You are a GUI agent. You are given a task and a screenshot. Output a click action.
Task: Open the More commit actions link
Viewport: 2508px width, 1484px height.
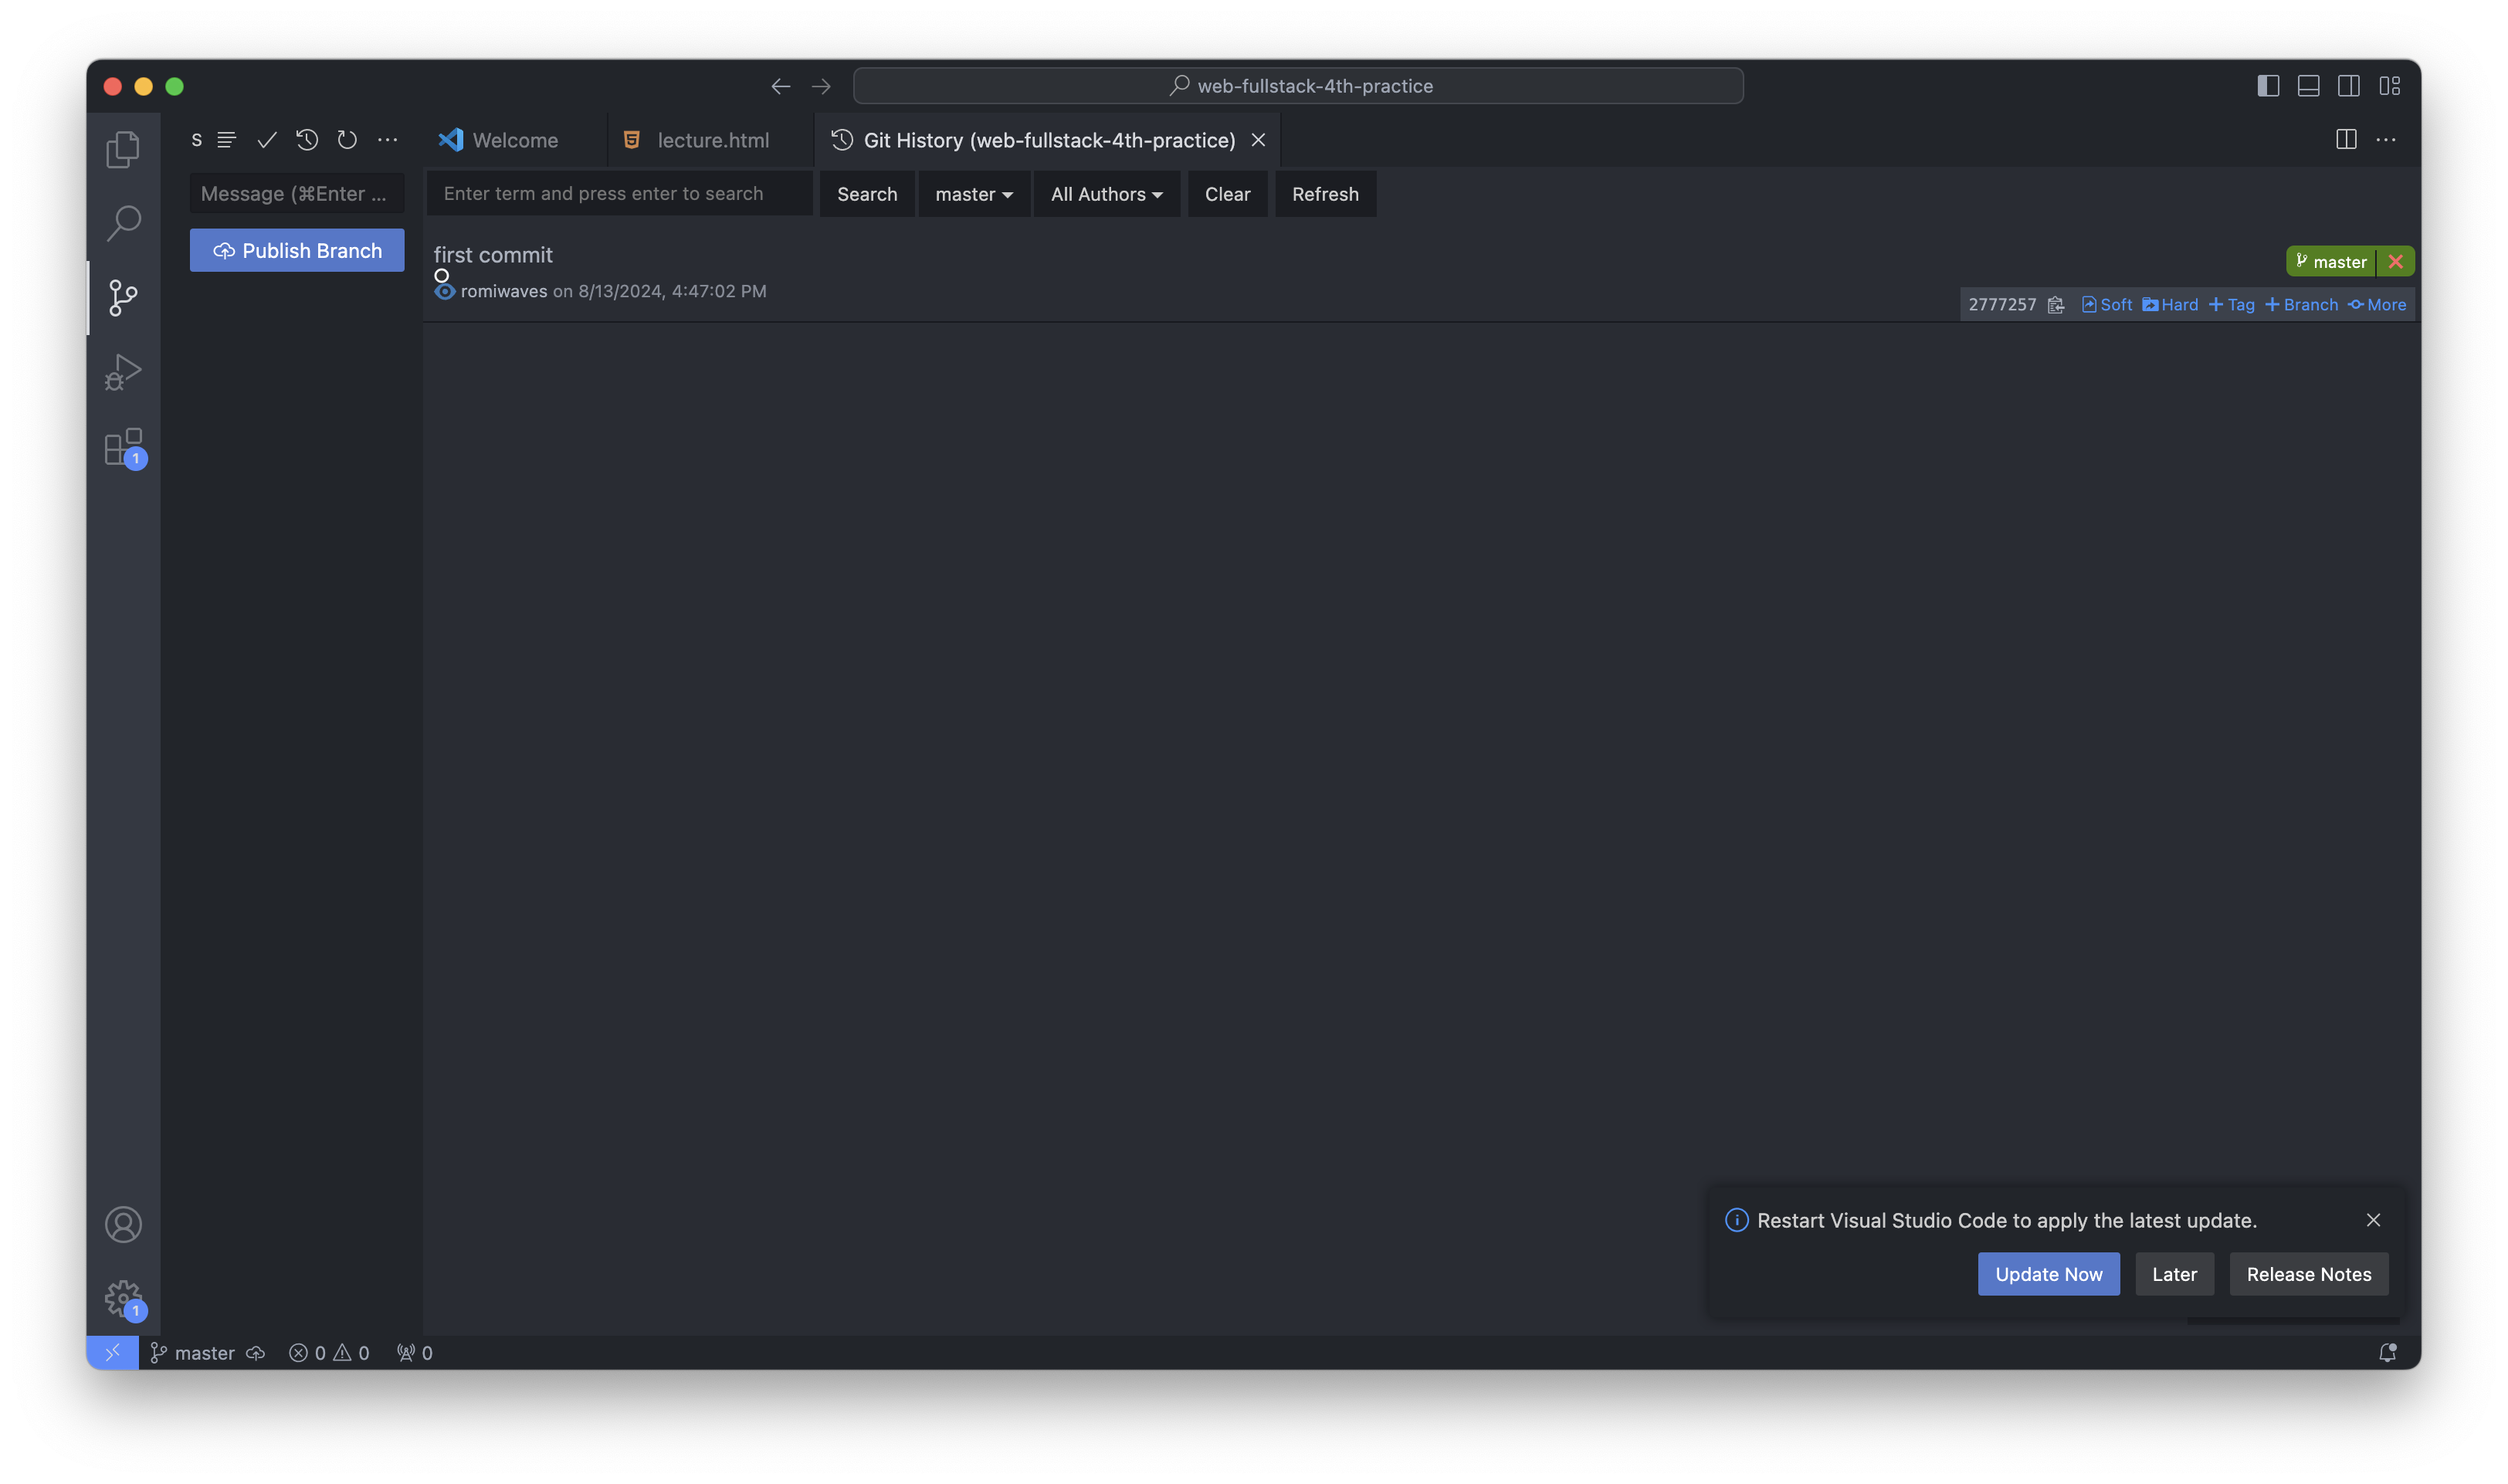pos(2377,305)
